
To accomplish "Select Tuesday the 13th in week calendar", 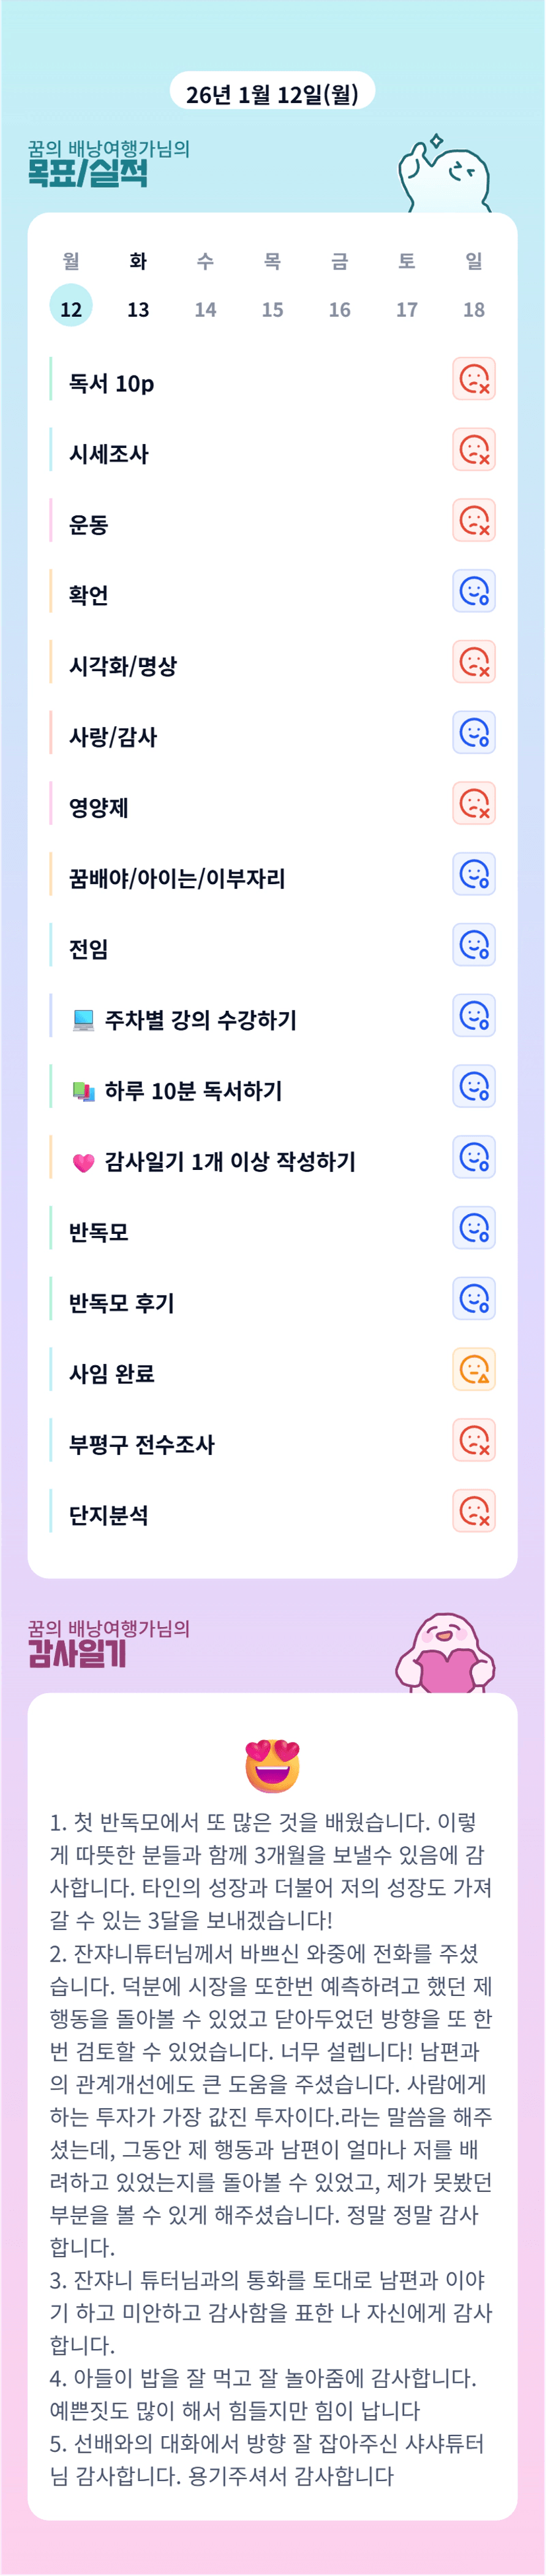I will tap(138, 308).
